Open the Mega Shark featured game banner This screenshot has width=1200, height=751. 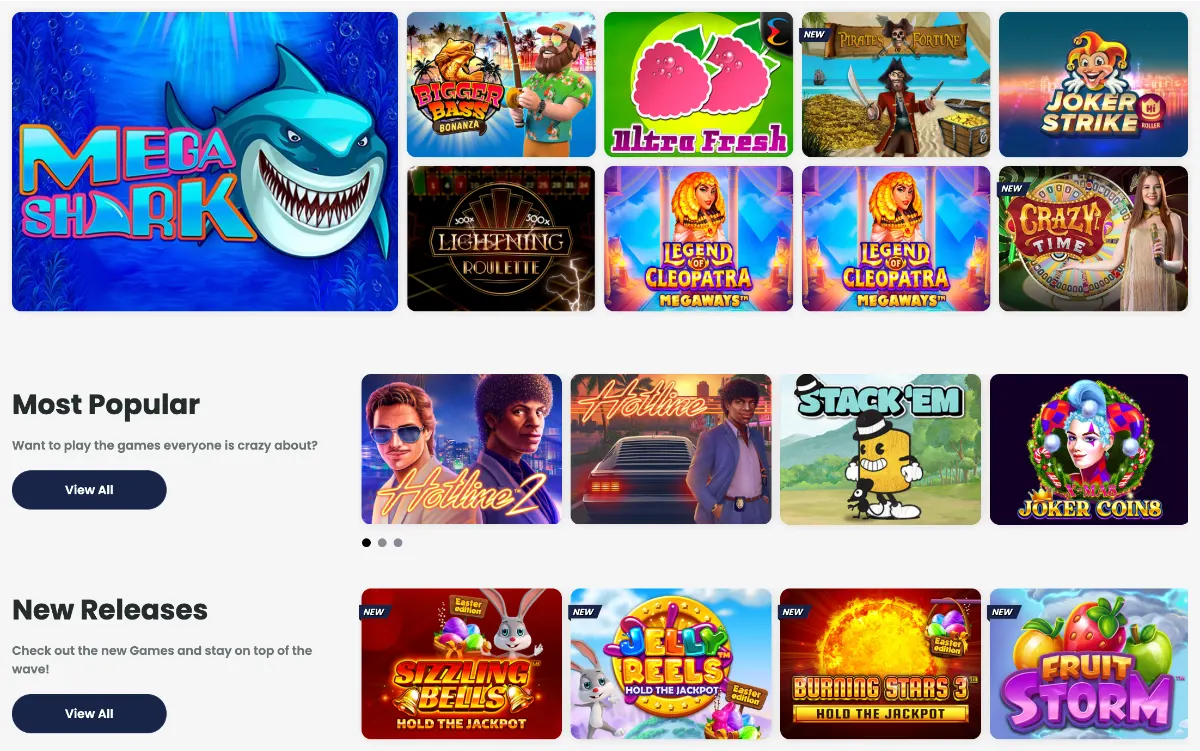coord(205,162)
